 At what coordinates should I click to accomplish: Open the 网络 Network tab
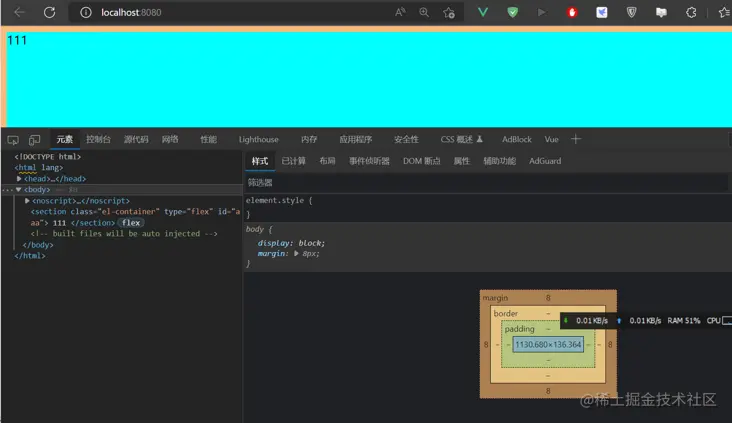point(170,139)
